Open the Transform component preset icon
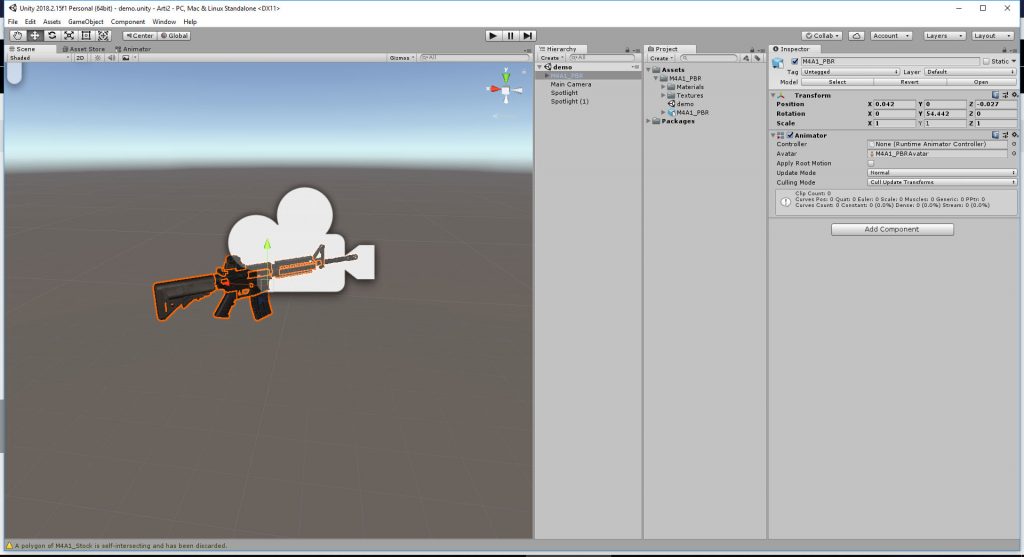The width and height of the screenshot is (1024, 557). (1005, 95)
